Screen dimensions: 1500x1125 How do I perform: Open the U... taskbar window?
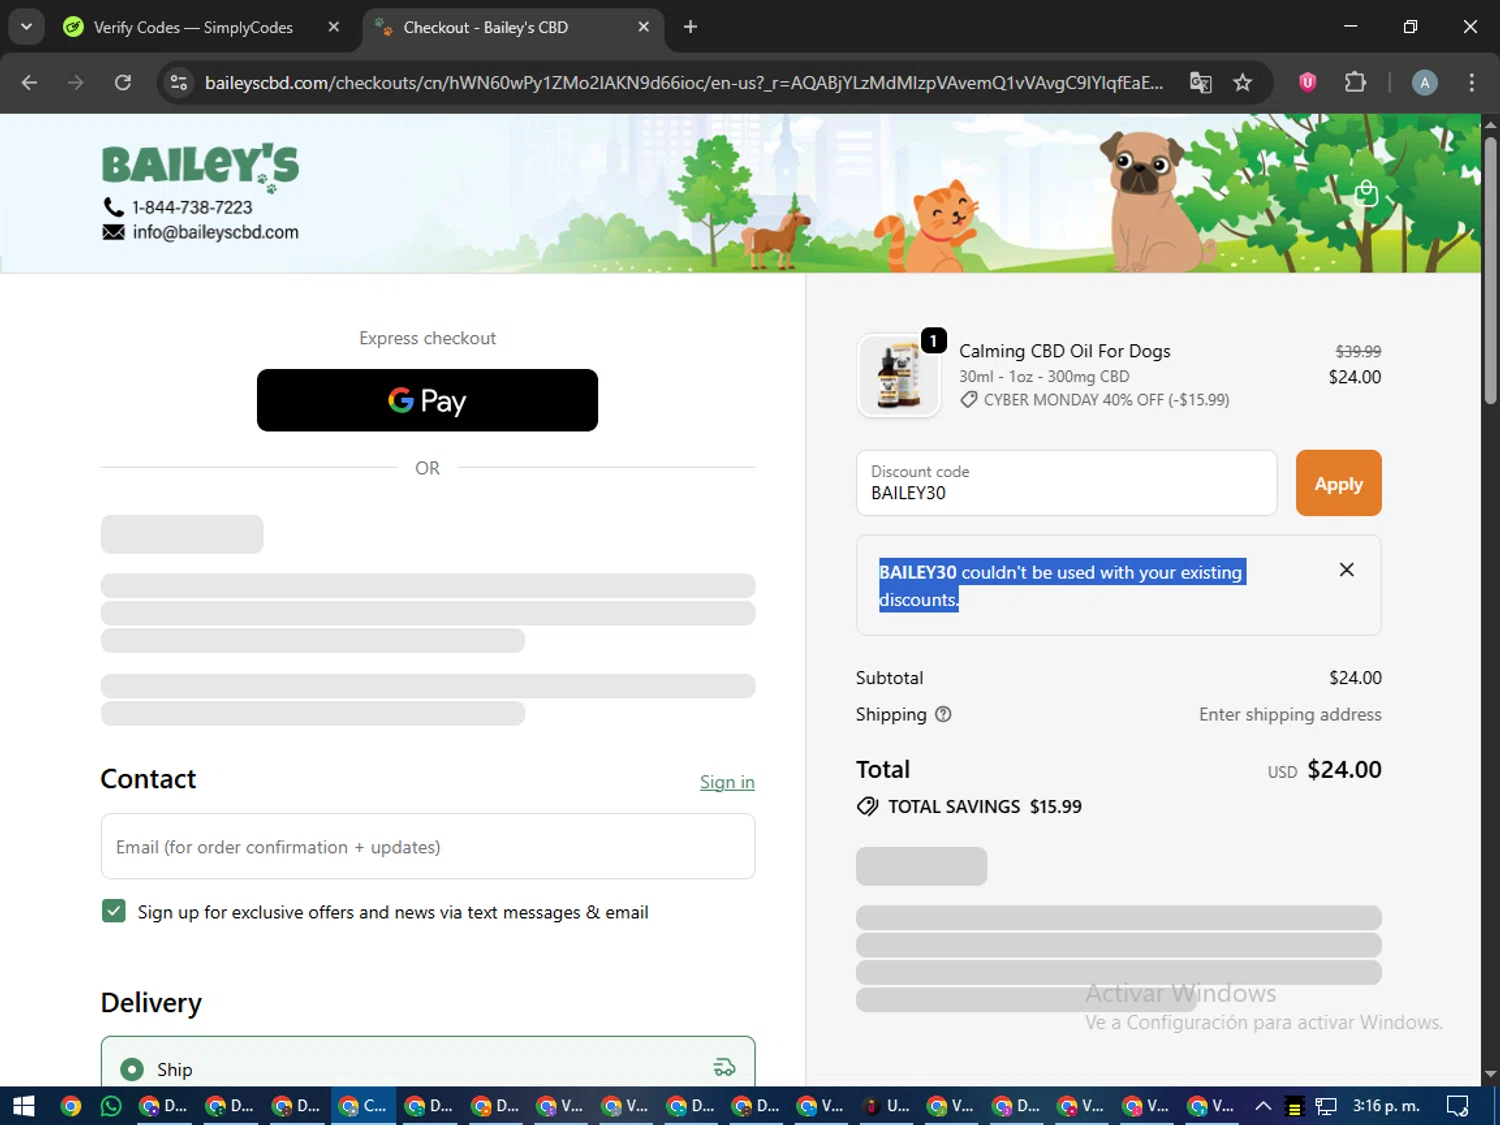888,1105
